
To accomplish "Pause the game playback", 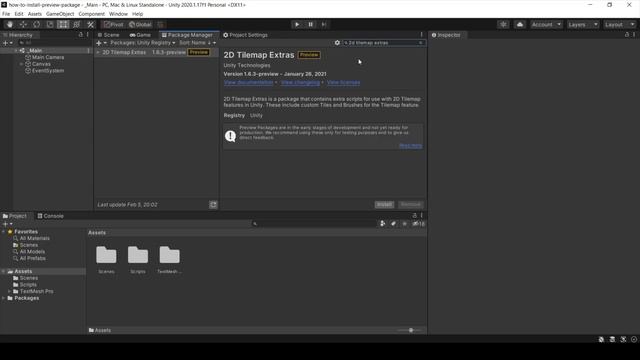I will pyautogui.click(x=310, y=24).
